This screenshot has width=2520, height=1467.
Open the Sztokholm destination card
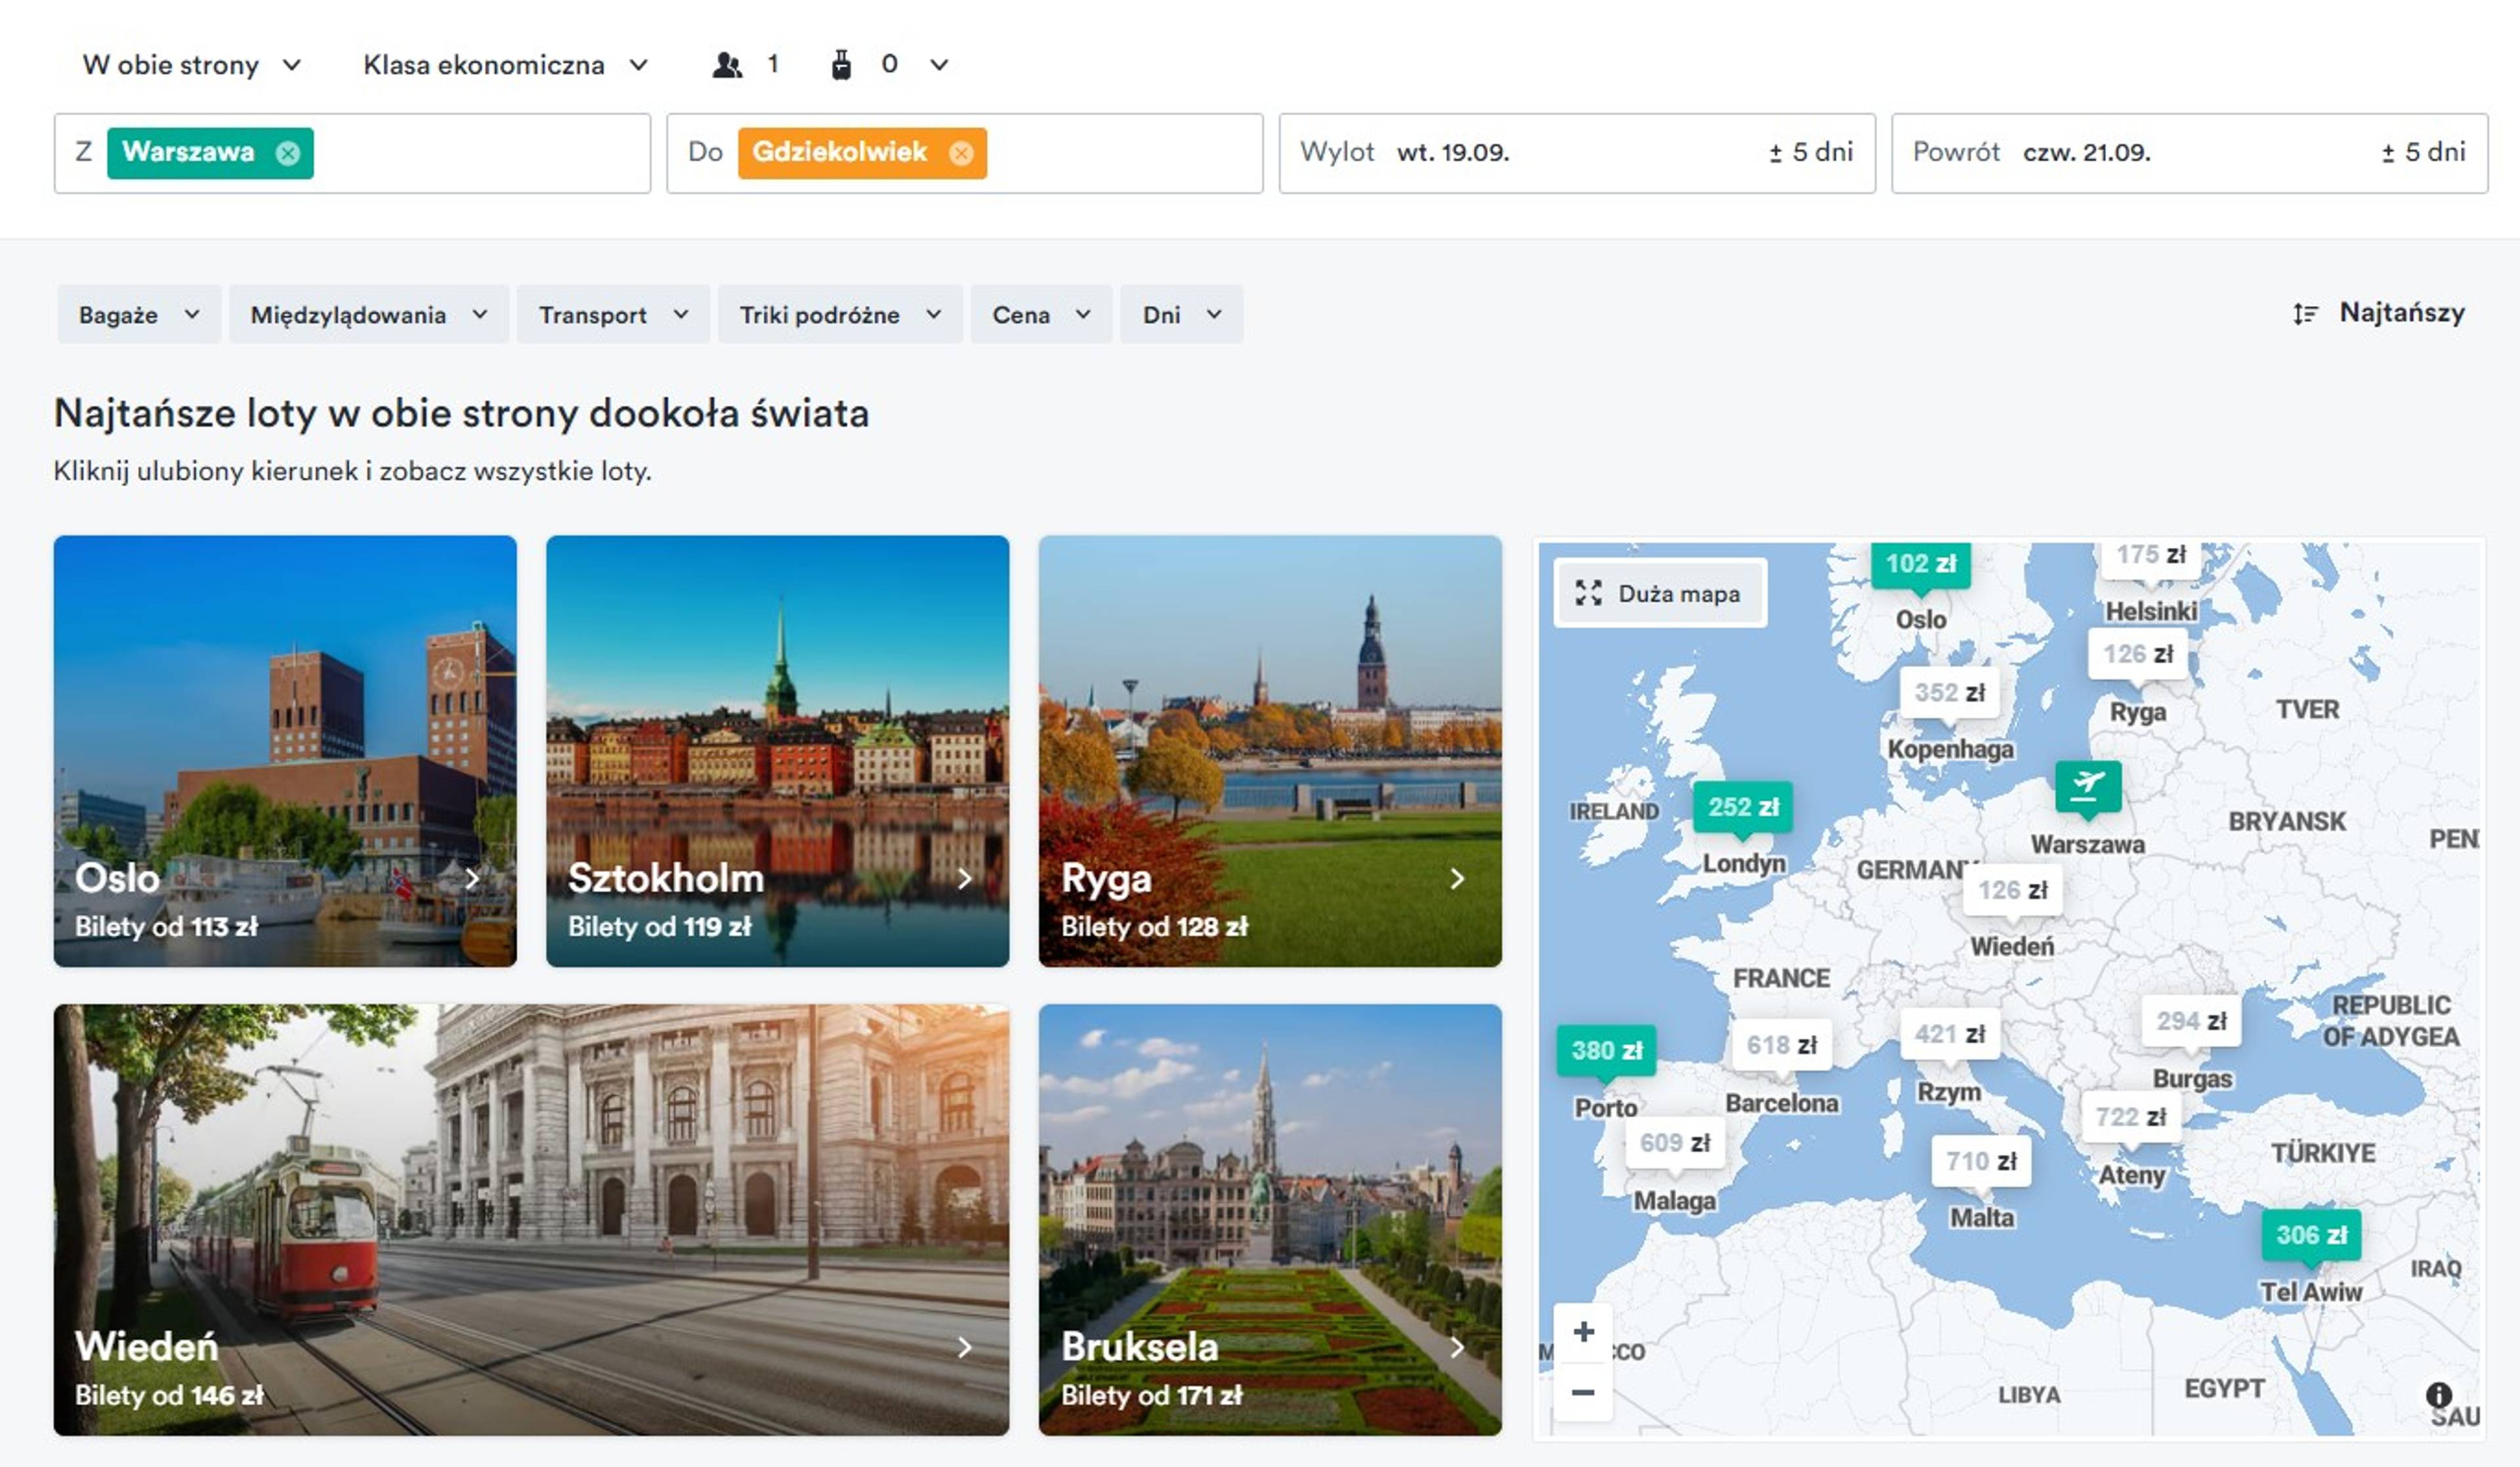777,751
